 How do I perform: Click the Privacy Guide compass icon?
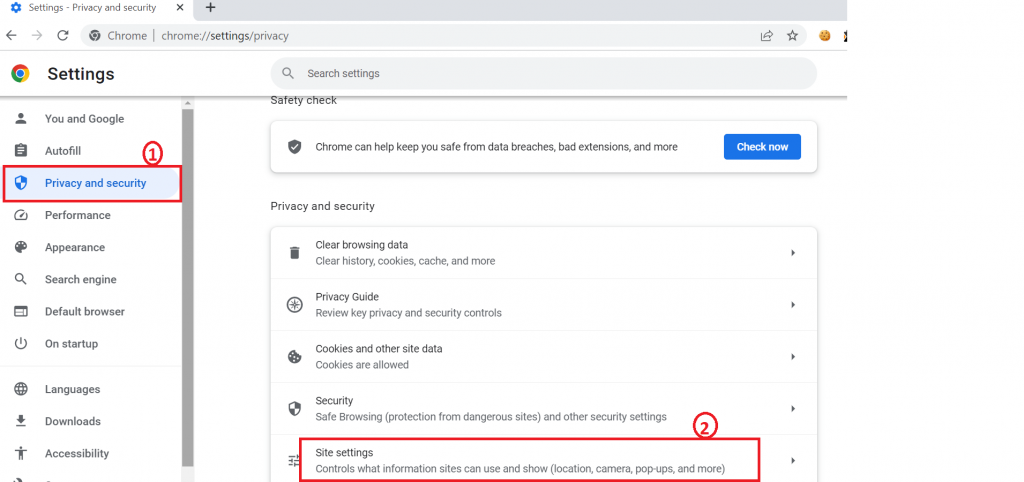pos(294,305)
